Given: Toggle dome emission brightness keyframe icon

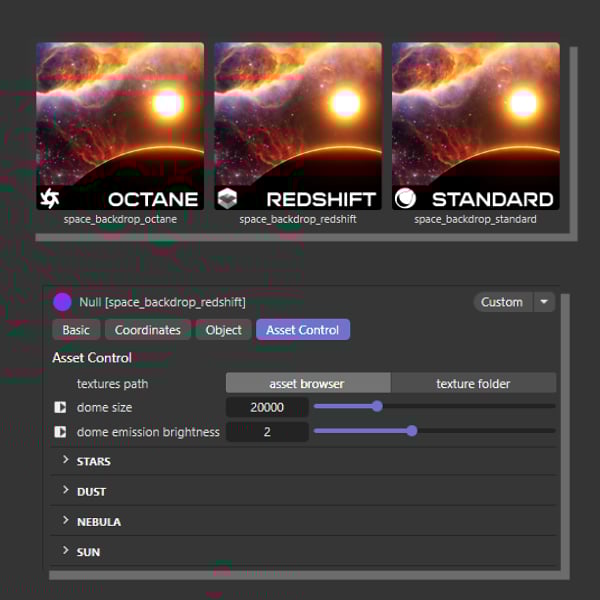Looking at the screenshot, I should tap(60, 432).
